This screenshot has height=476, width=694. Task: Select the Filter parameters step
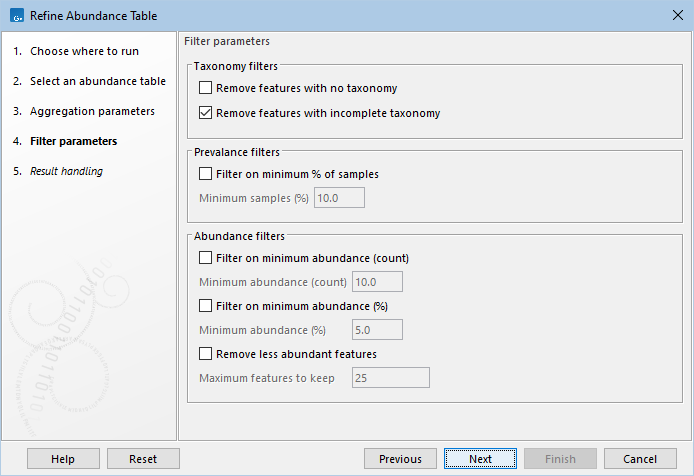(73, 141)
